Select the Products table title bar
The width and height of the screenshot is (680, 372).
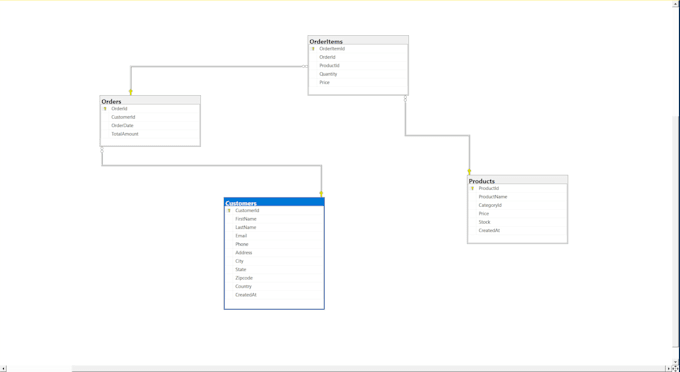click(517, 180)
